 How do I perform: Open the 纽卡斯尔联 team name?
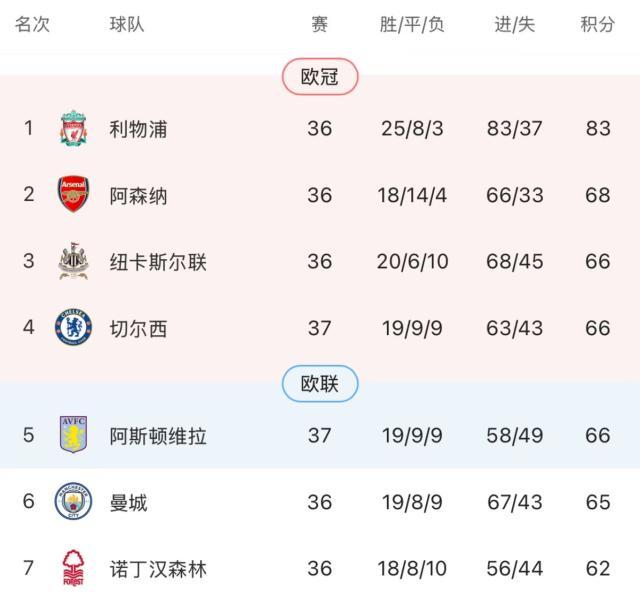[158, 262]
